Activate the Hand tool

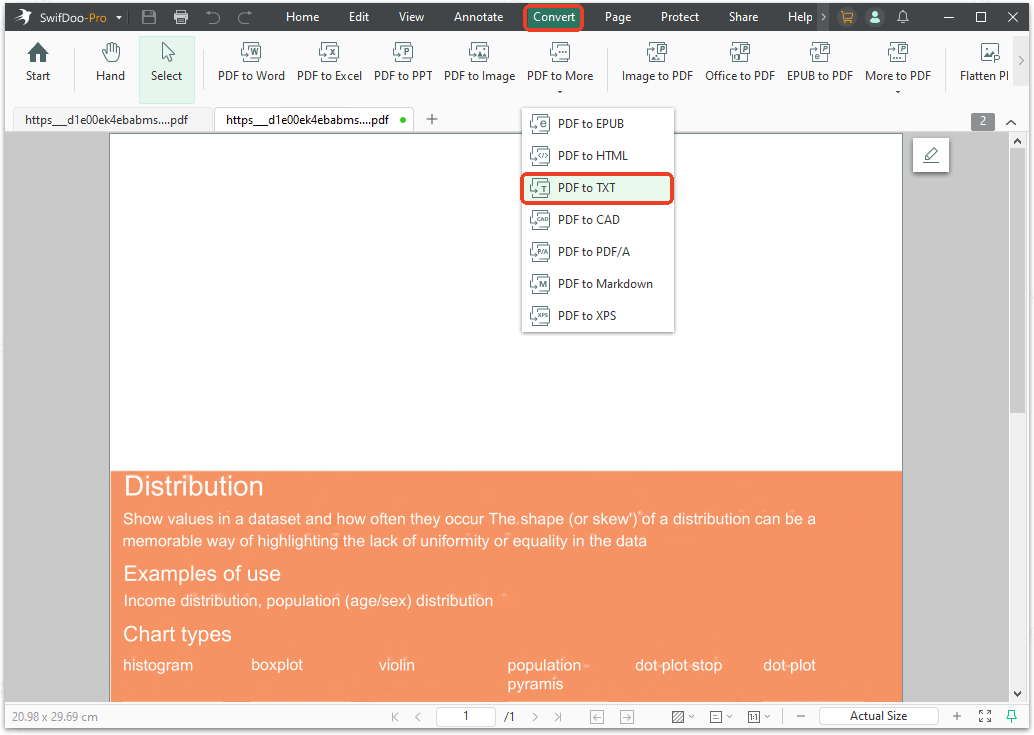point(110,62)
